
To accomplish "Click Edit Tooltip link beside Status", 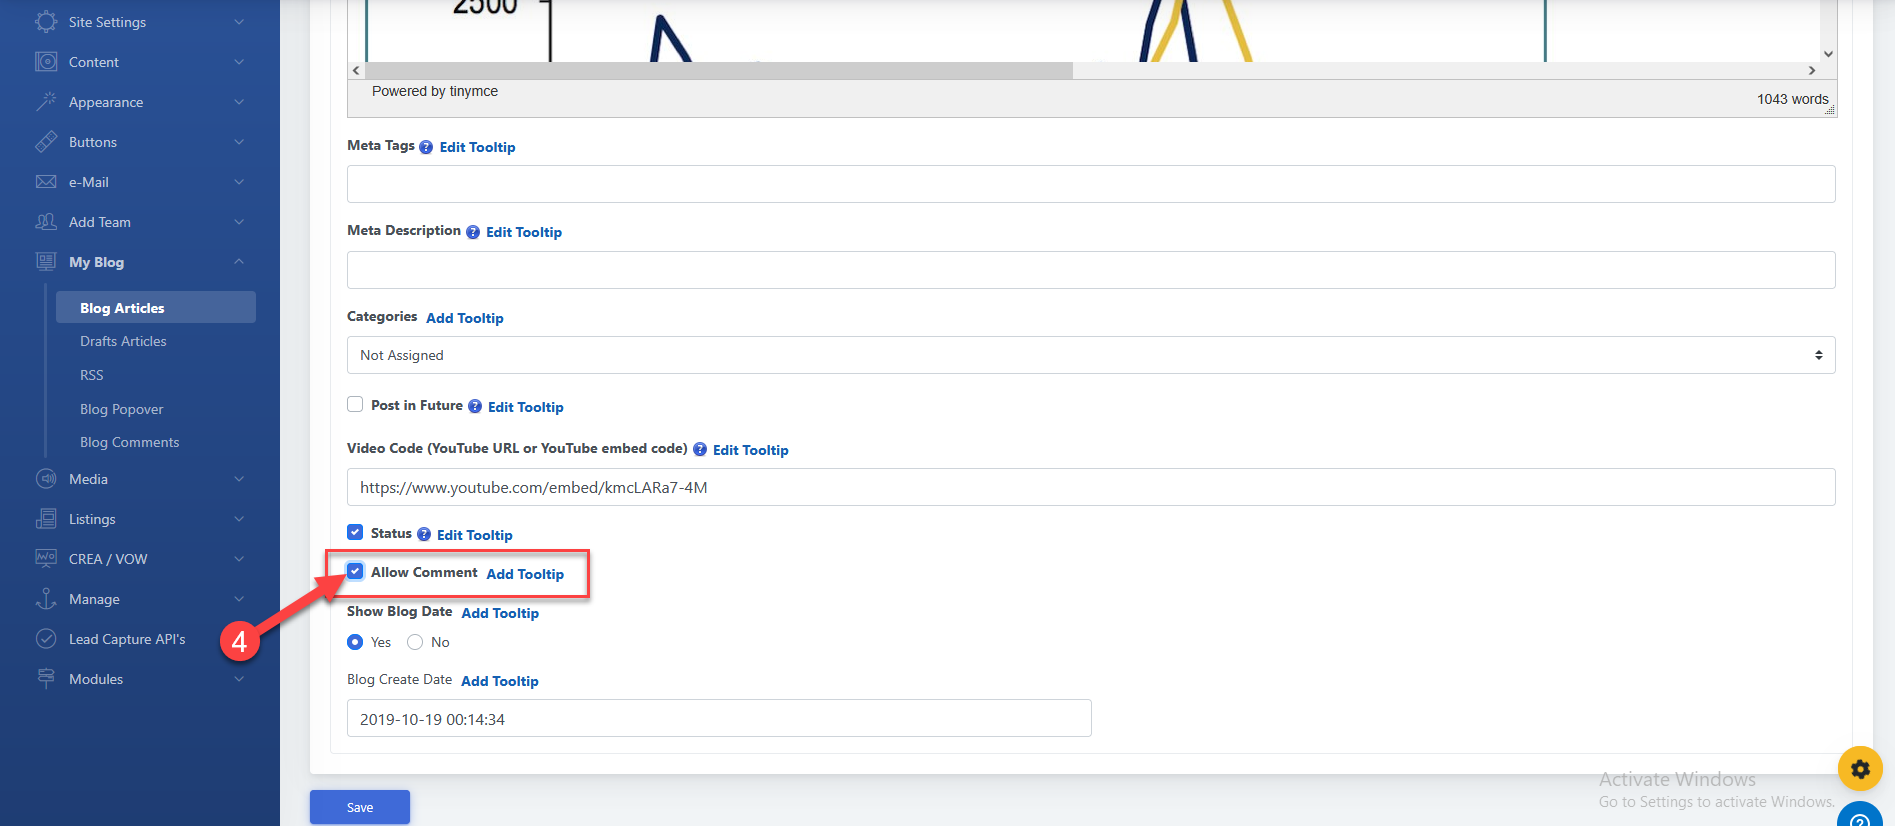I will (x=474, y=535).
